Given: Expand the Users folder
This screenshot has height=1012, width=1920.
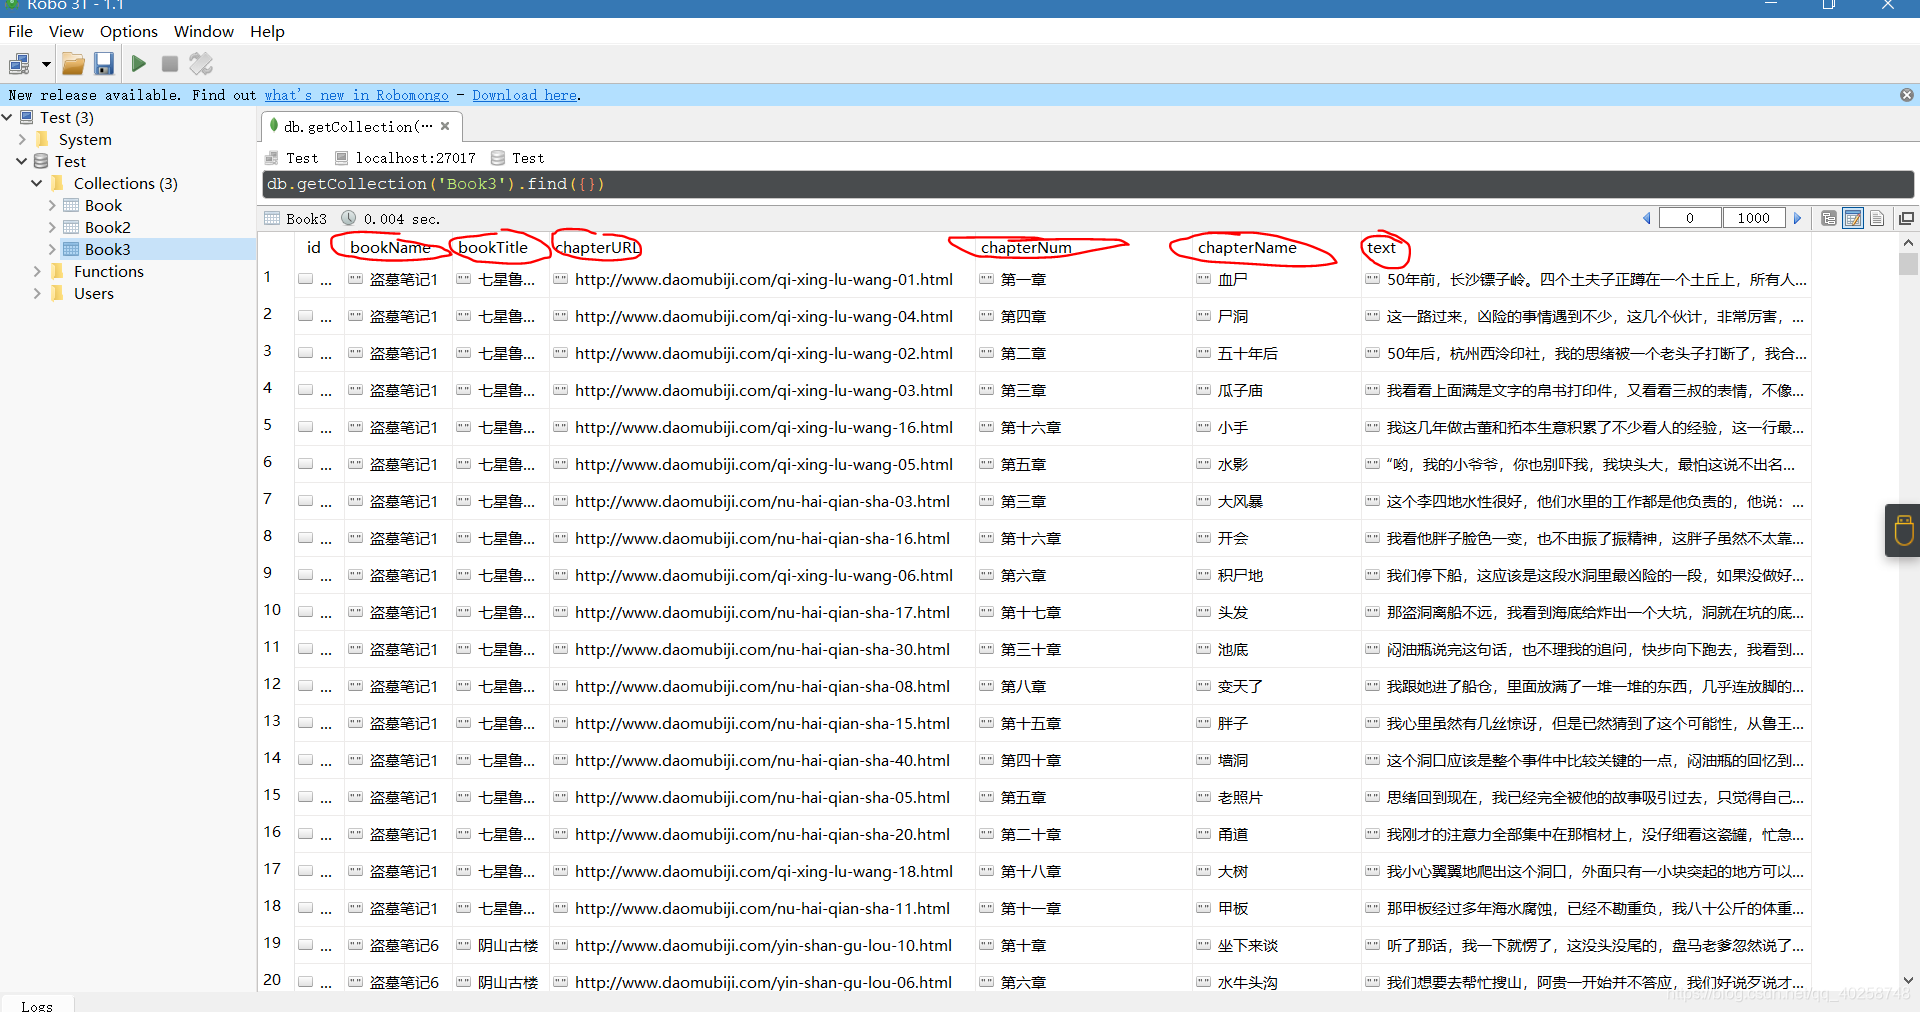Looking at the screenshot, I should click(37, 293).
